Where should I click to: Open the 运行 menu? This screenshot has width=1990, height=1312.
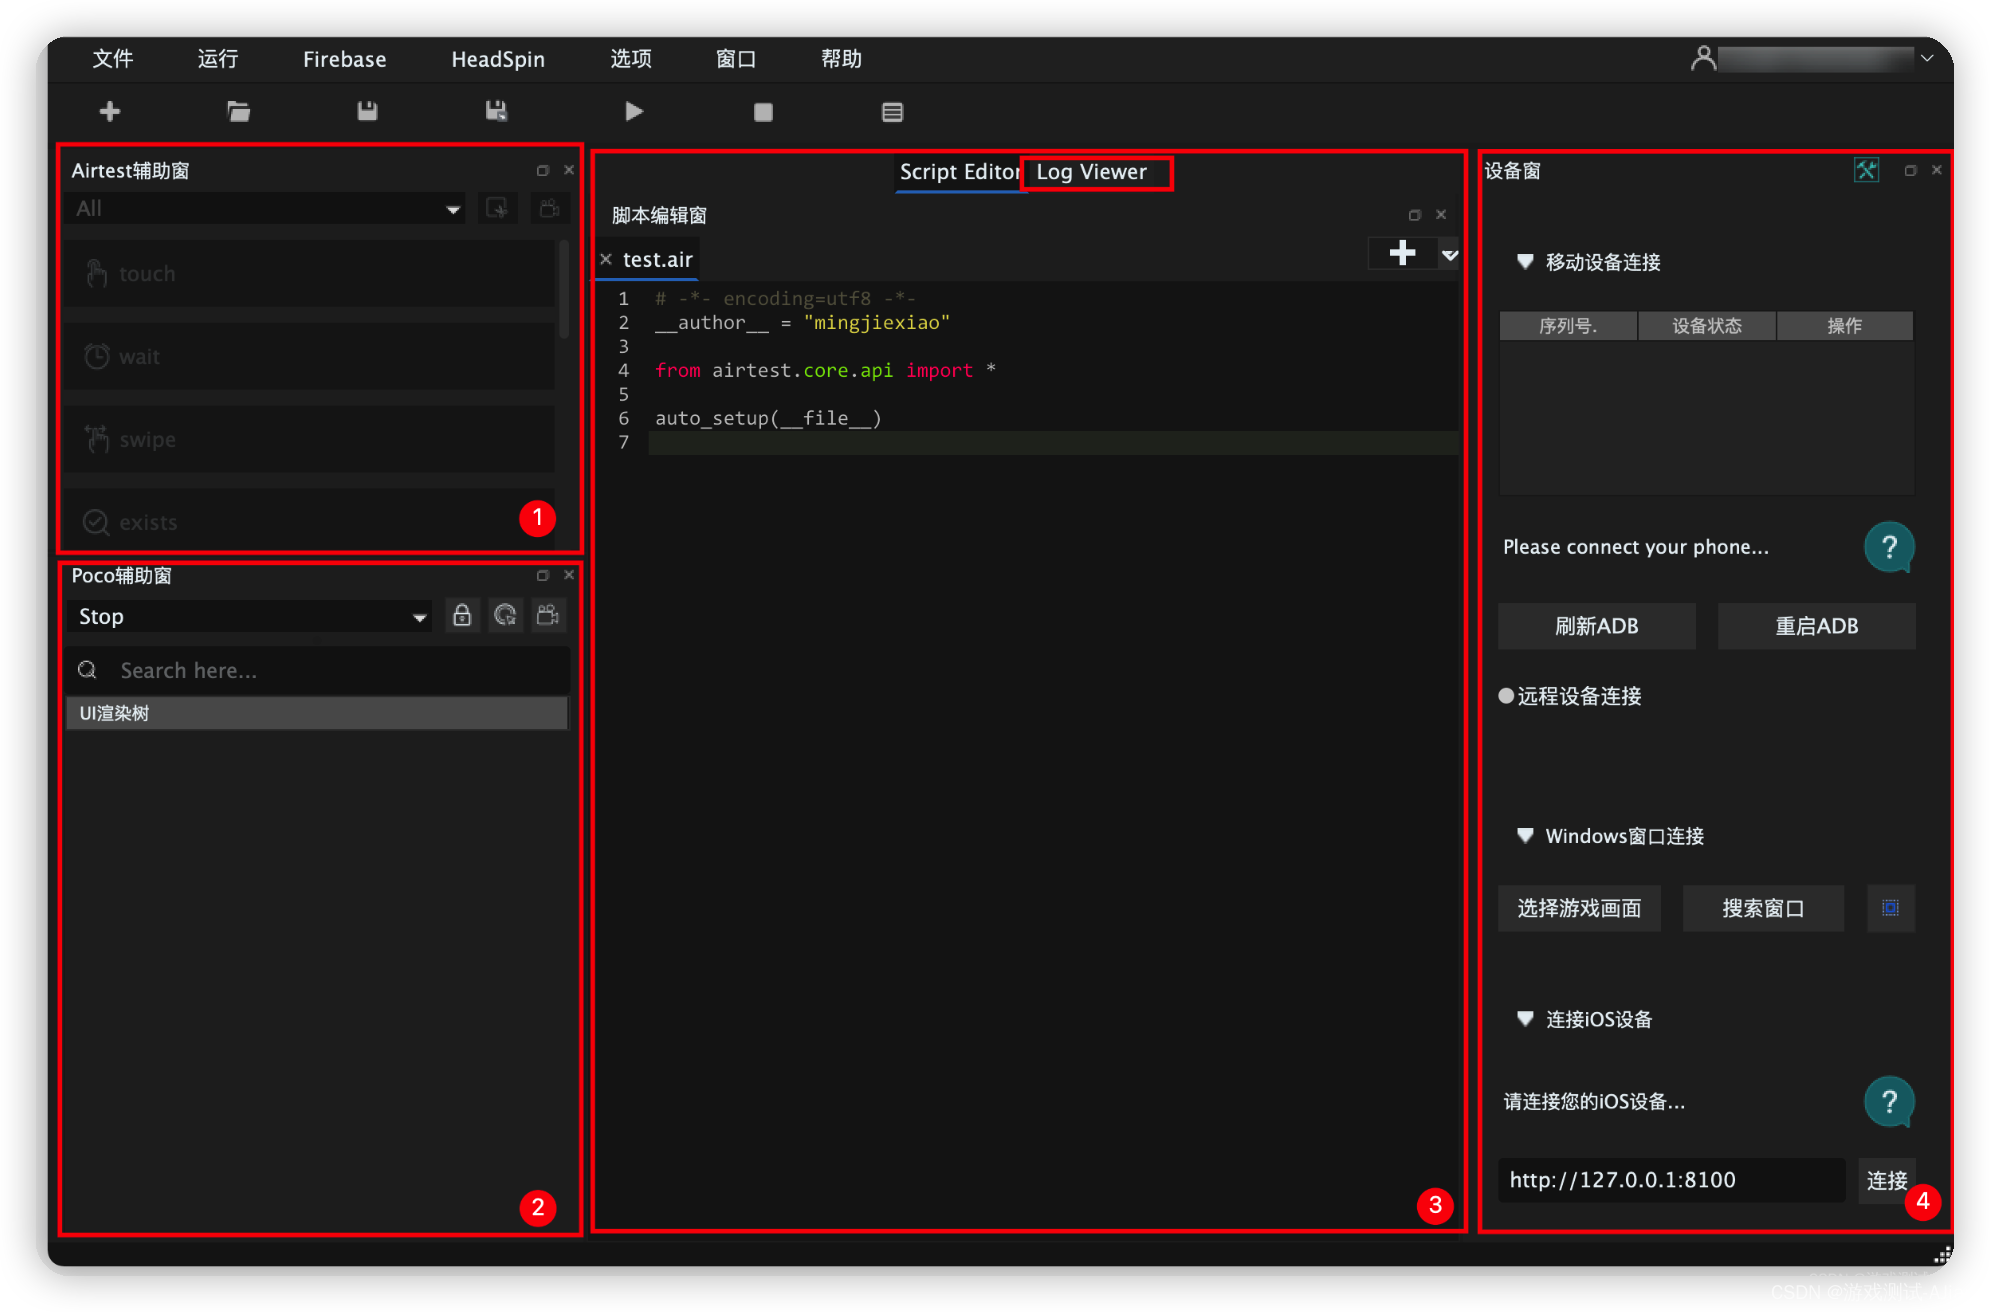pos(218,59)
